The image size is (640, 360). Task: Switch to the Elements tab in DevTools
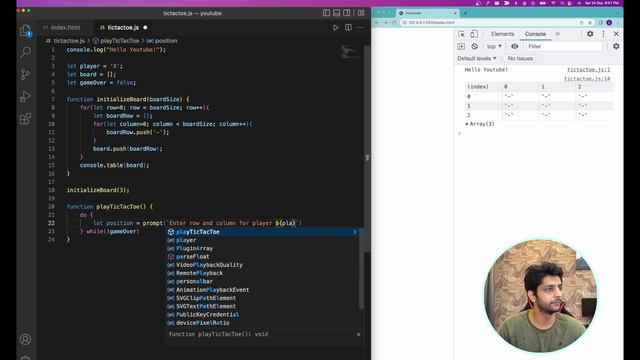[x=502, y=34]
